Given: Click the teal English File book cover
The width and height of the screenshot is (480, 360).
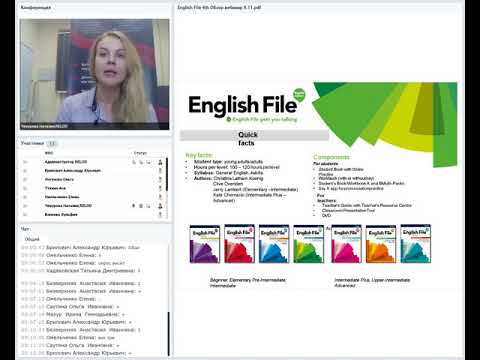Looking at the screenshot, I should [416, 244].
